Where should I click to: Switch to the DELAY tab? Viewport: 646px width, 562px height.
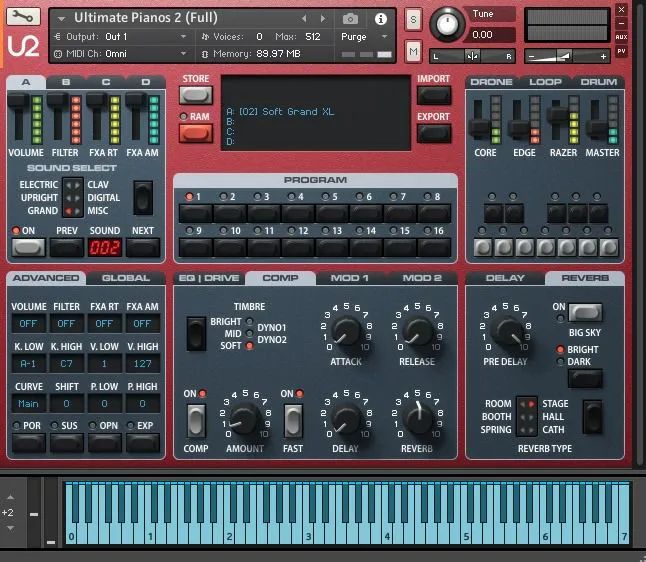(505, 278)
